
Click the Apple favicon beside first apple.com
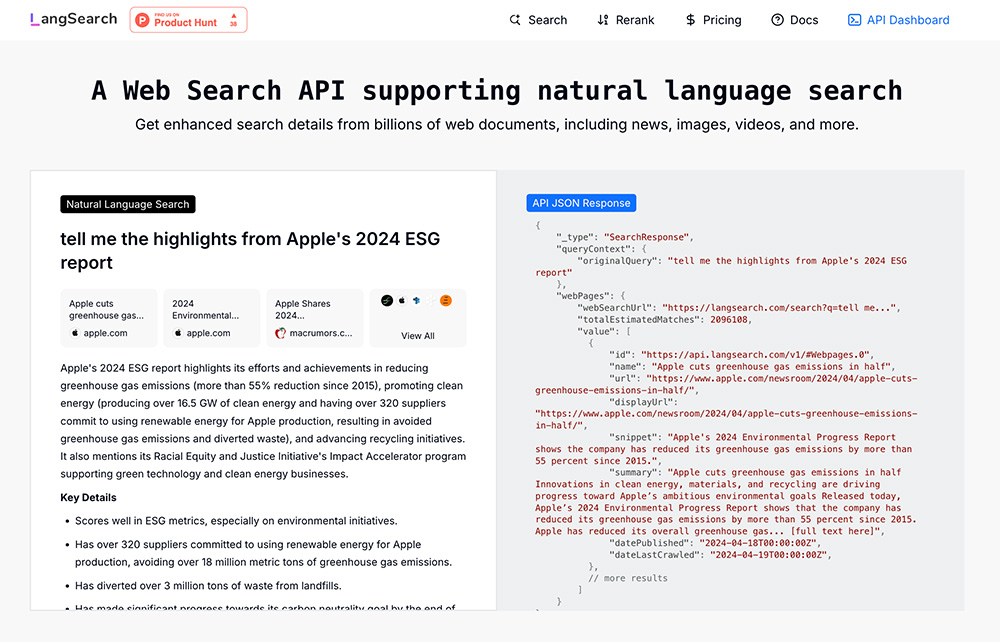point(75,333)
